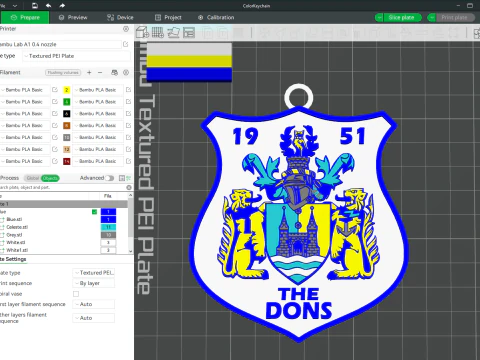This screenshot has height=360, width=480.
Task: Clear the object search box
Action: point(129,187)
